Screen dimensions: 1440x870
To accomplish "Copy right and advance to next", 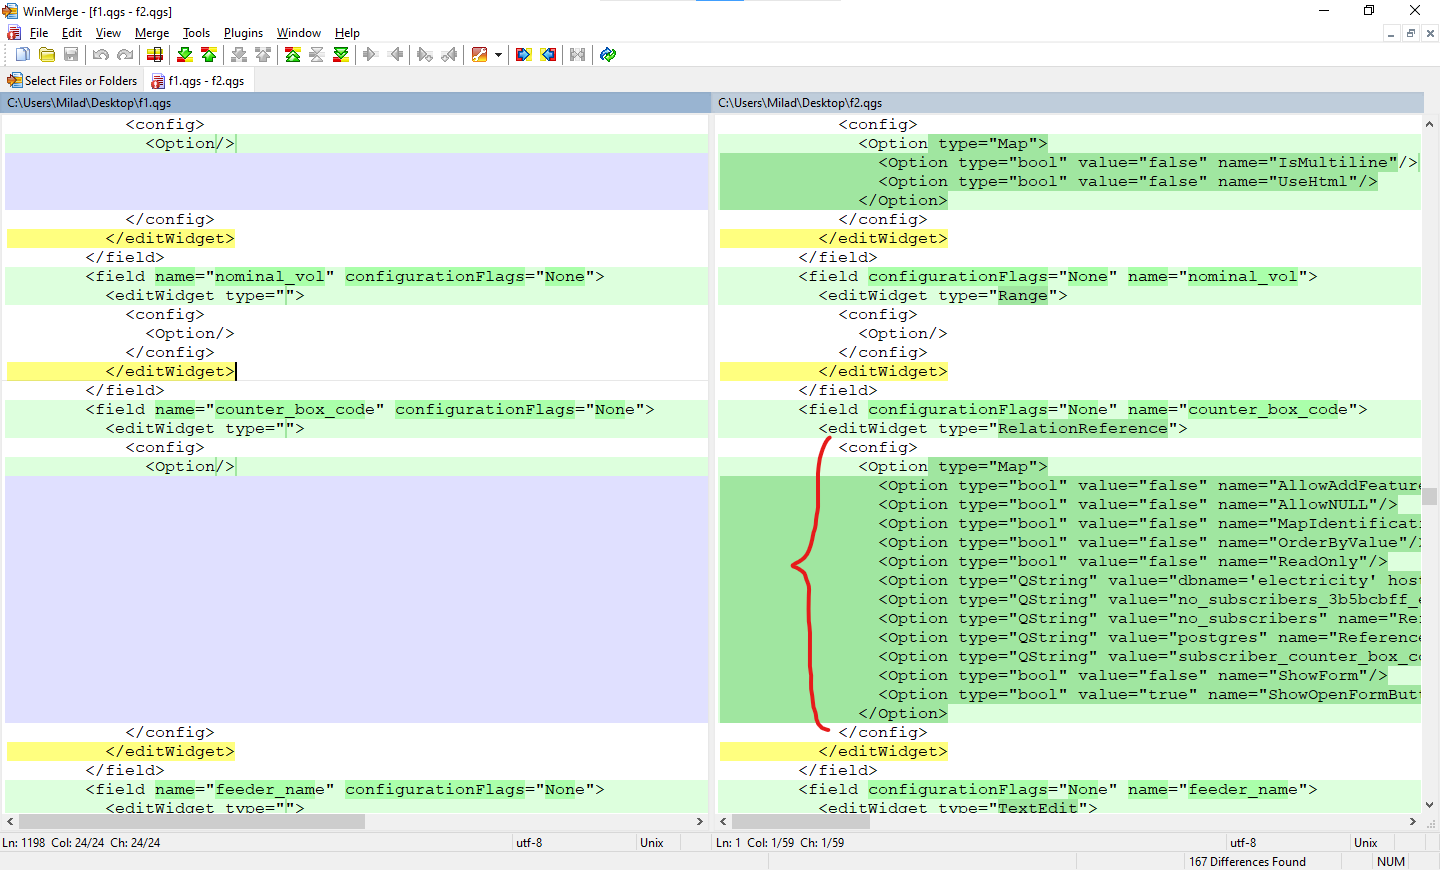I will [425, 54].
